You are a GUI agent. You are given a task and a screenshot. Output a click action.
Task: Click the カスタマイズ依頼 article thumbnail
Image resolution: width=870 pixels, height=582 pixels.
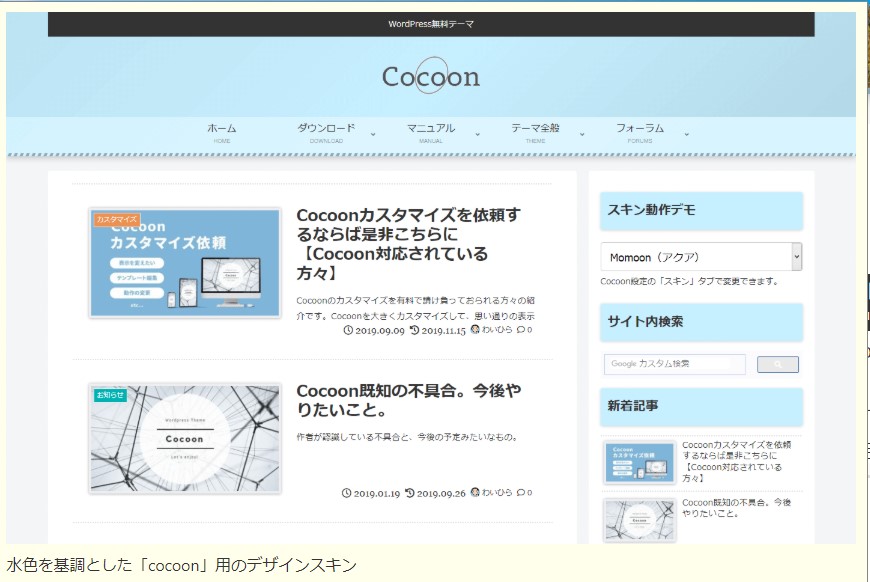coord(185,263)
